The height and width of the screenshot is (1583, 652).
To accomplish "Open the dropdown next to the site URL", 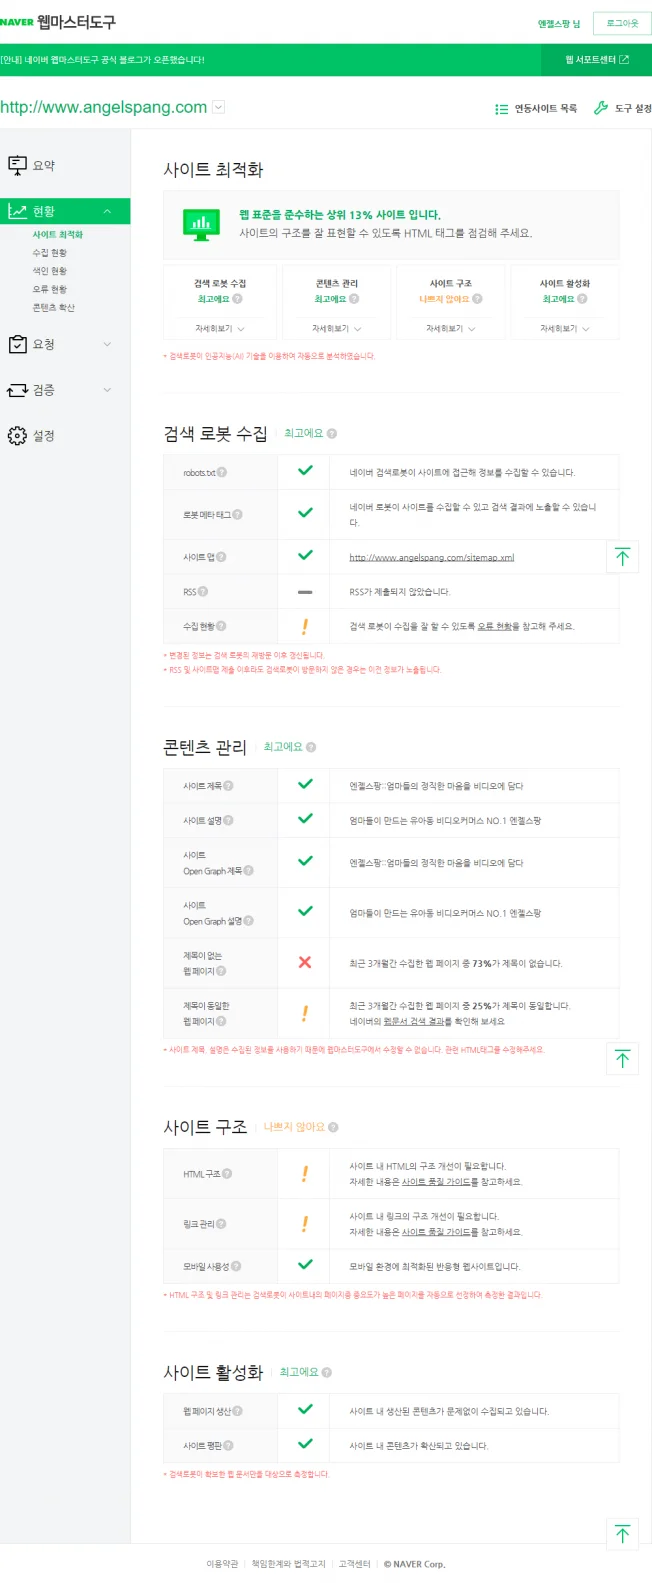I will (217, 106).
